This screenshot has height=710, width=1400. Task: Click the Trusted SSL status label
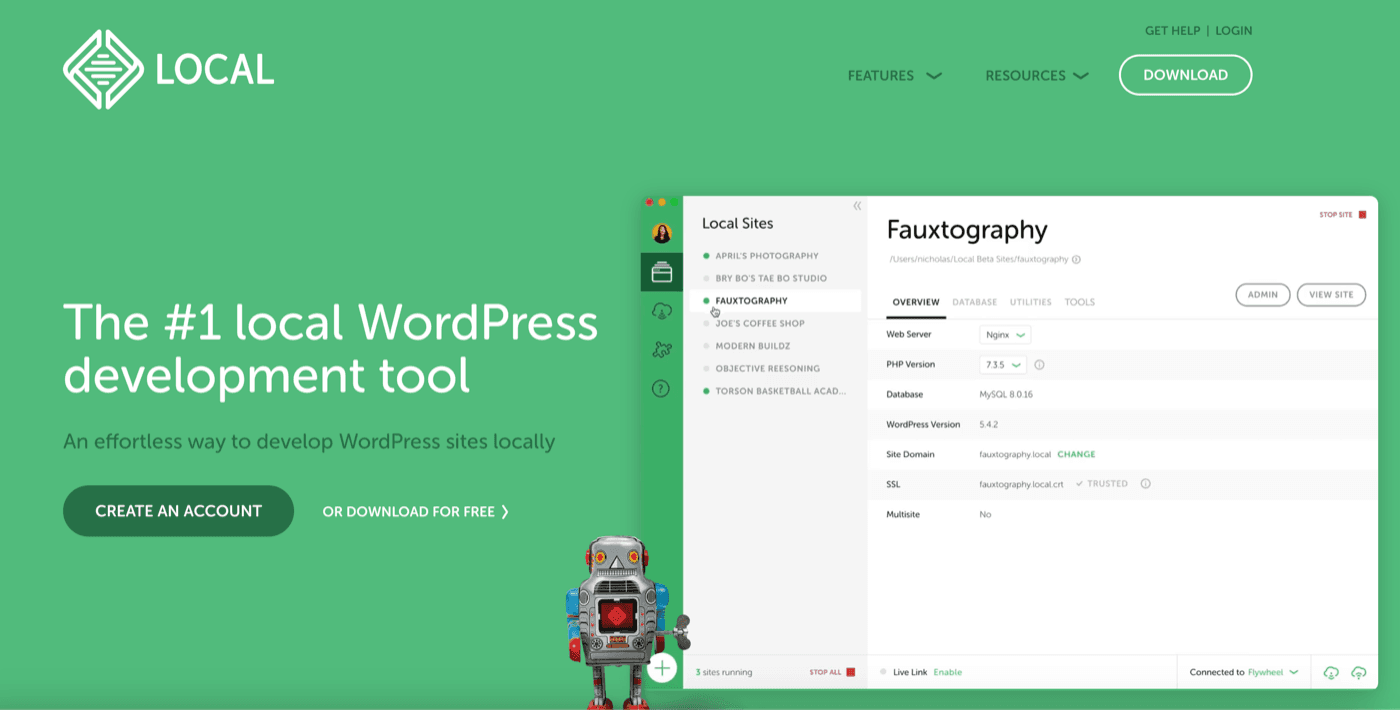(1101, 484)
